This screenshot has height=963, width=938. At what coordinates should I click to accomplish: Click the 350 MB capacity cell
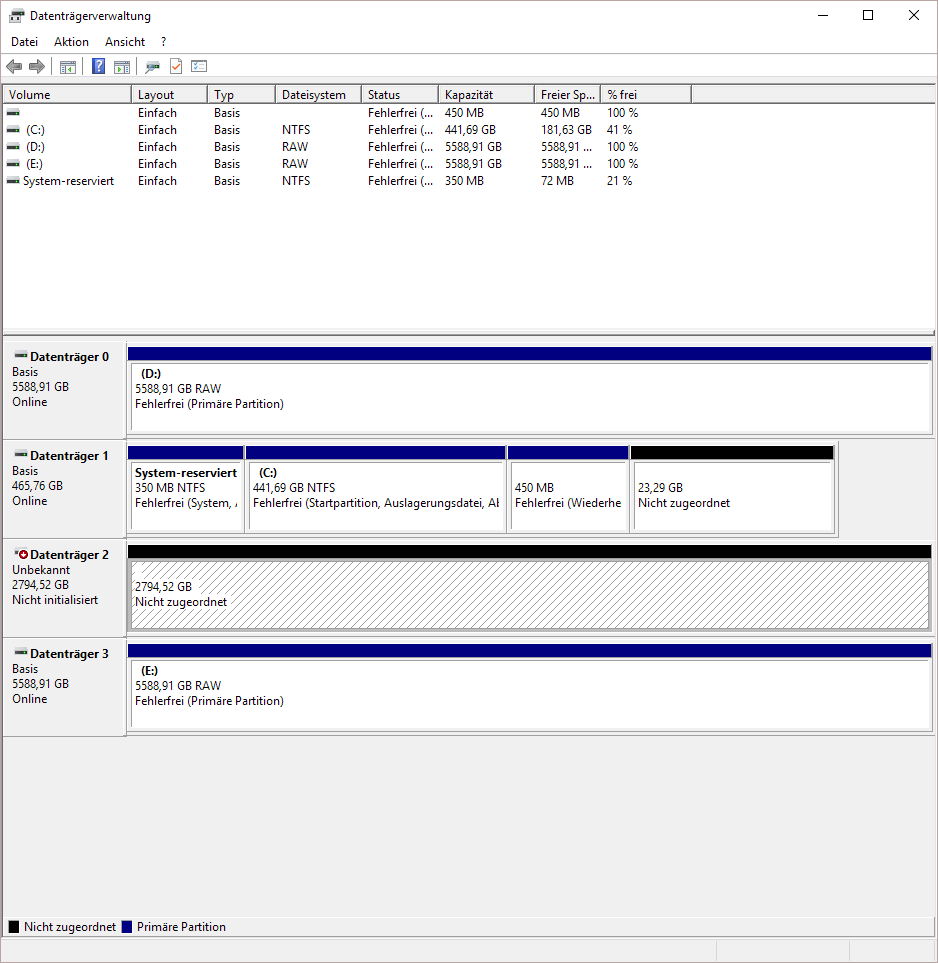(464, 181)
